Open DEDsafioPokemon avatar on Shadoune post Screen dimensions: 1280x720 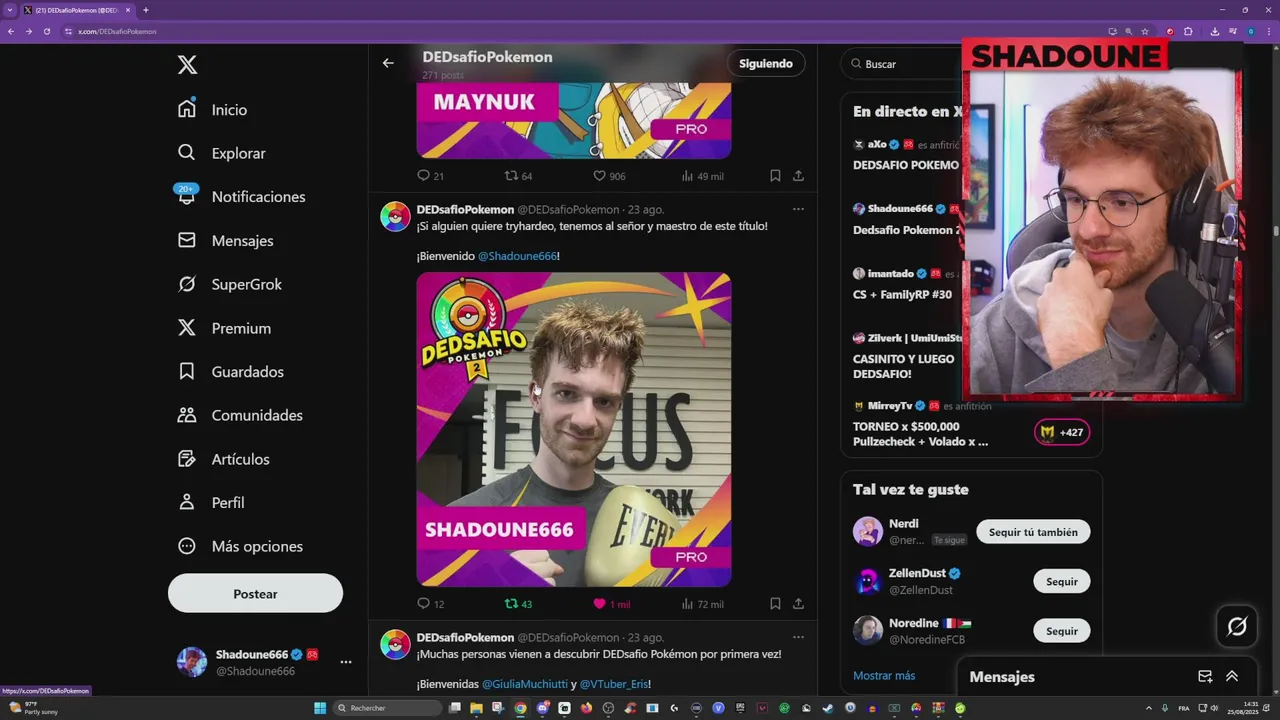[395, 216]
